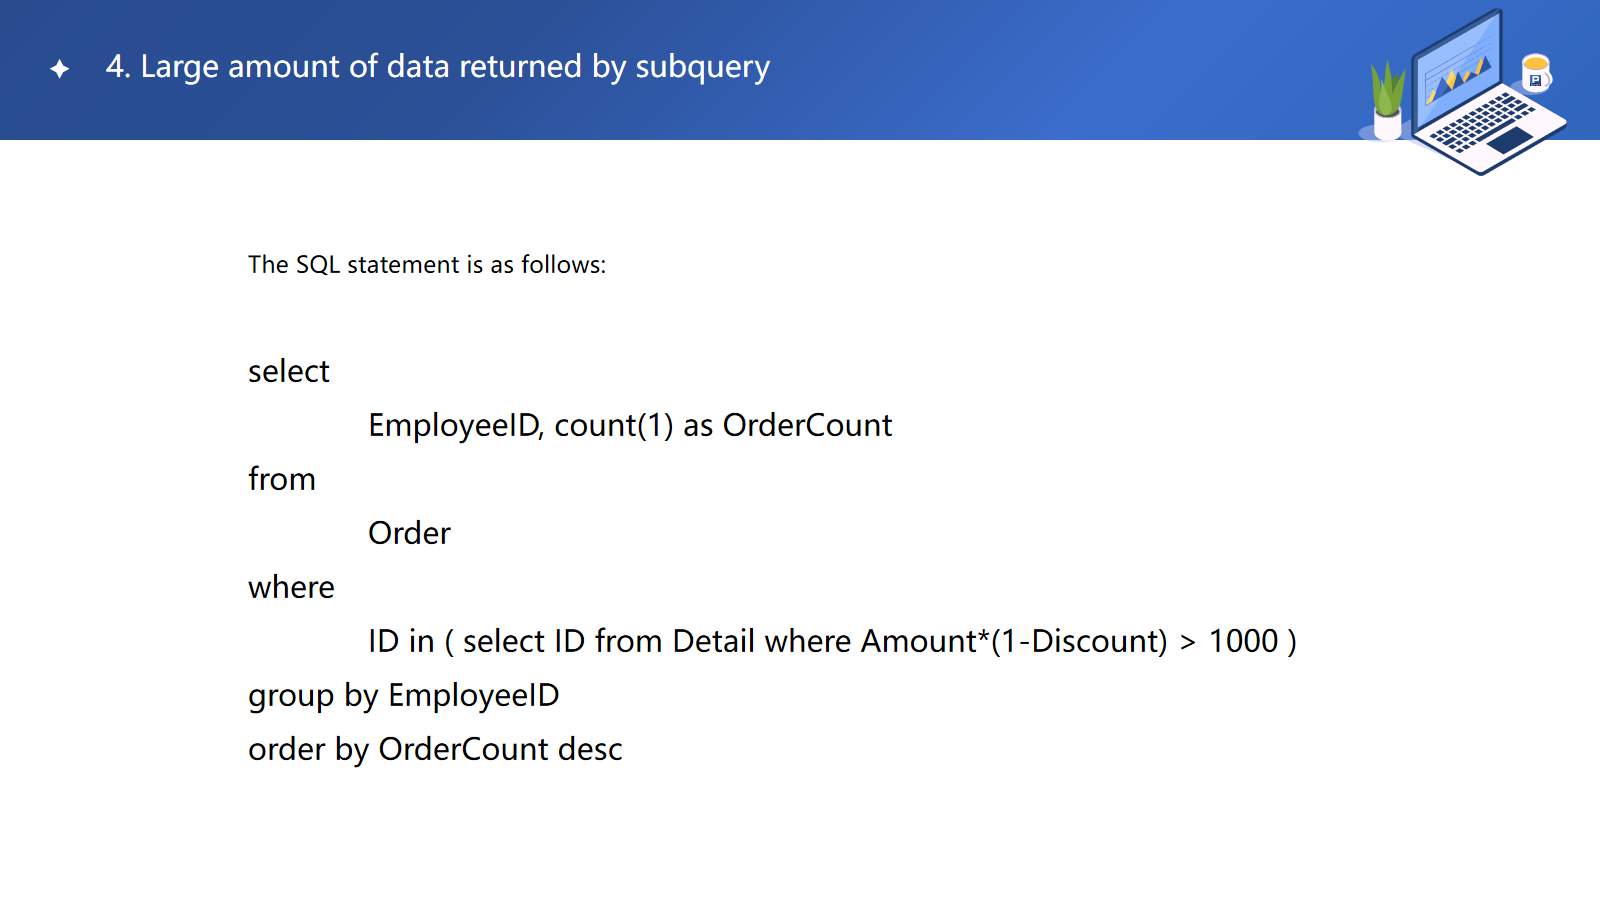Click the "1000" value in the subquery
1600x900 pixels.
click(x=1243, y=642)
